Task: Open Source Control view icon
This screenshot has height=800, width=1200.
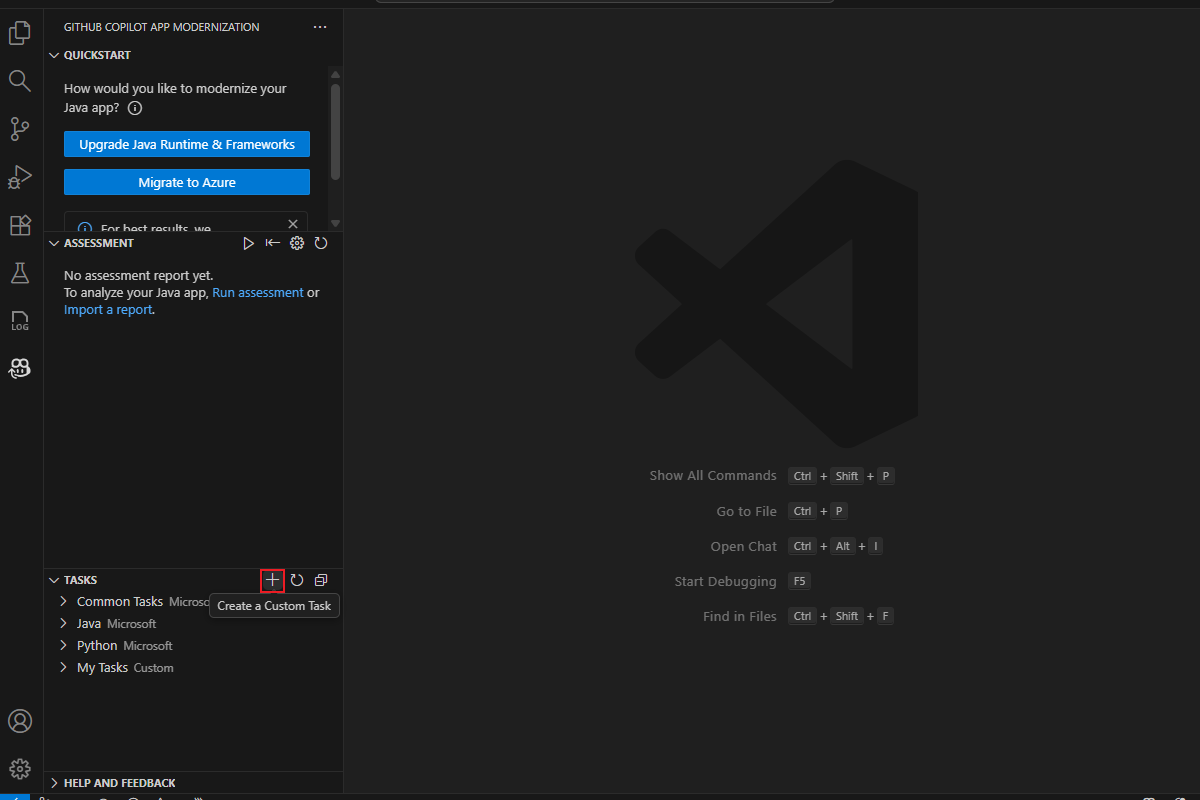Action: point(20,129)
